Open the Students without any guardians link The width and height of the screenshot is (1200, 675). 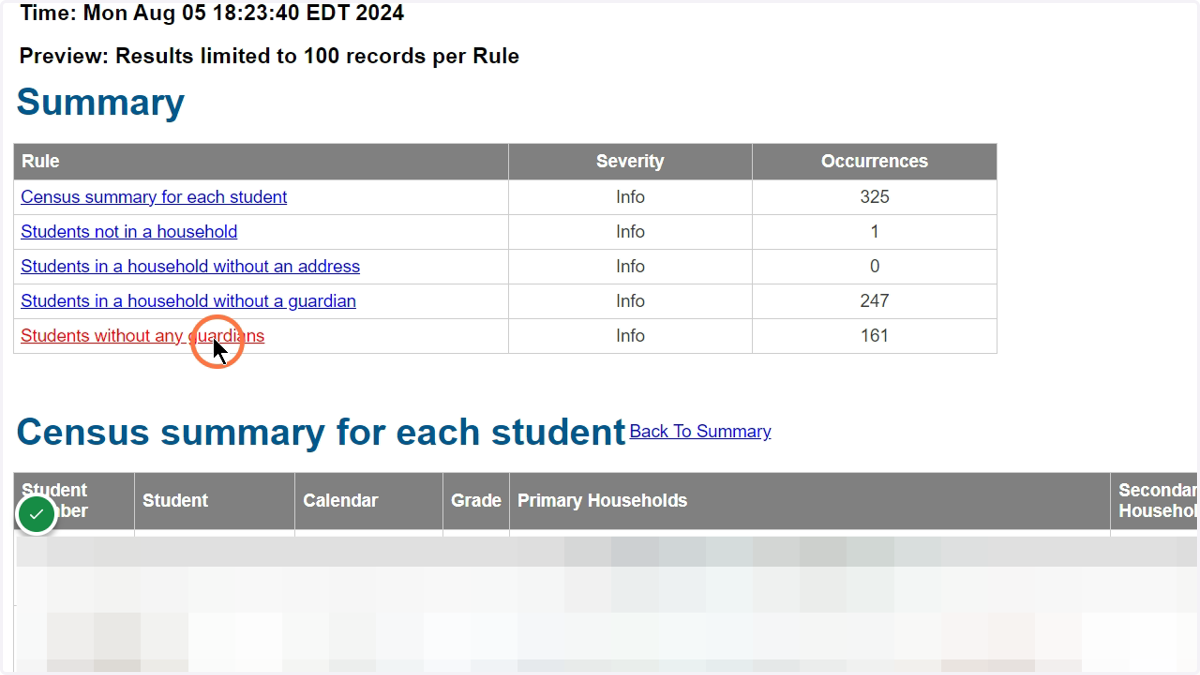(143, 336)
